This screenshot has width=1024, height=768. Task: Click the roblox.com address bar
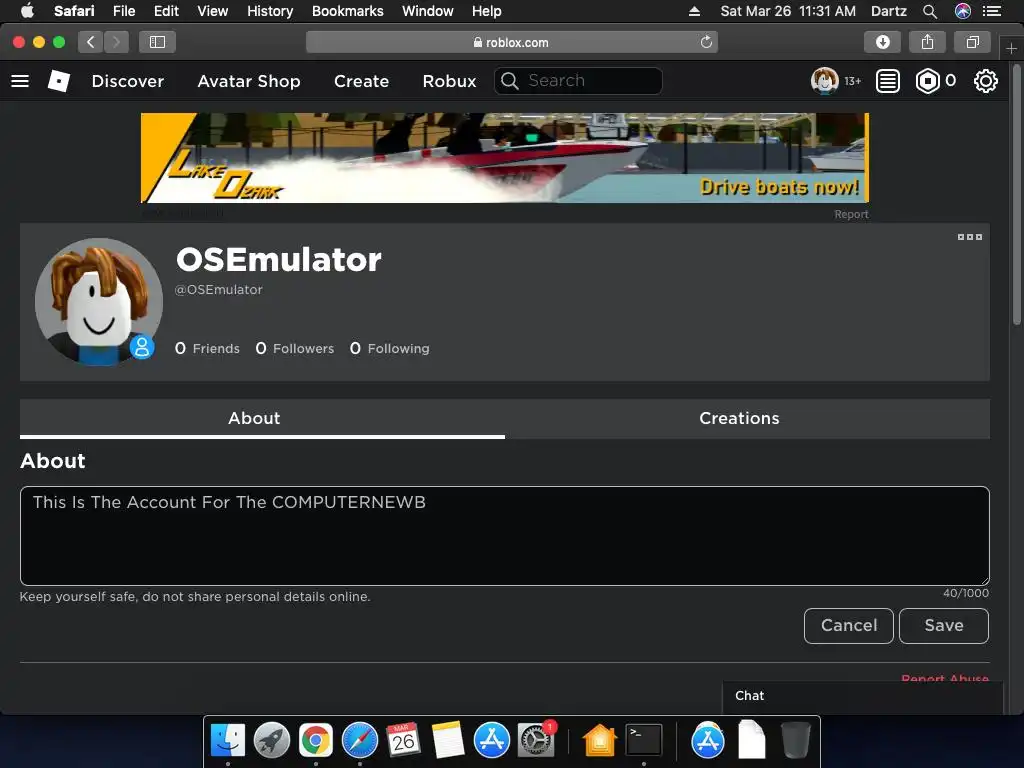[511, 42]
